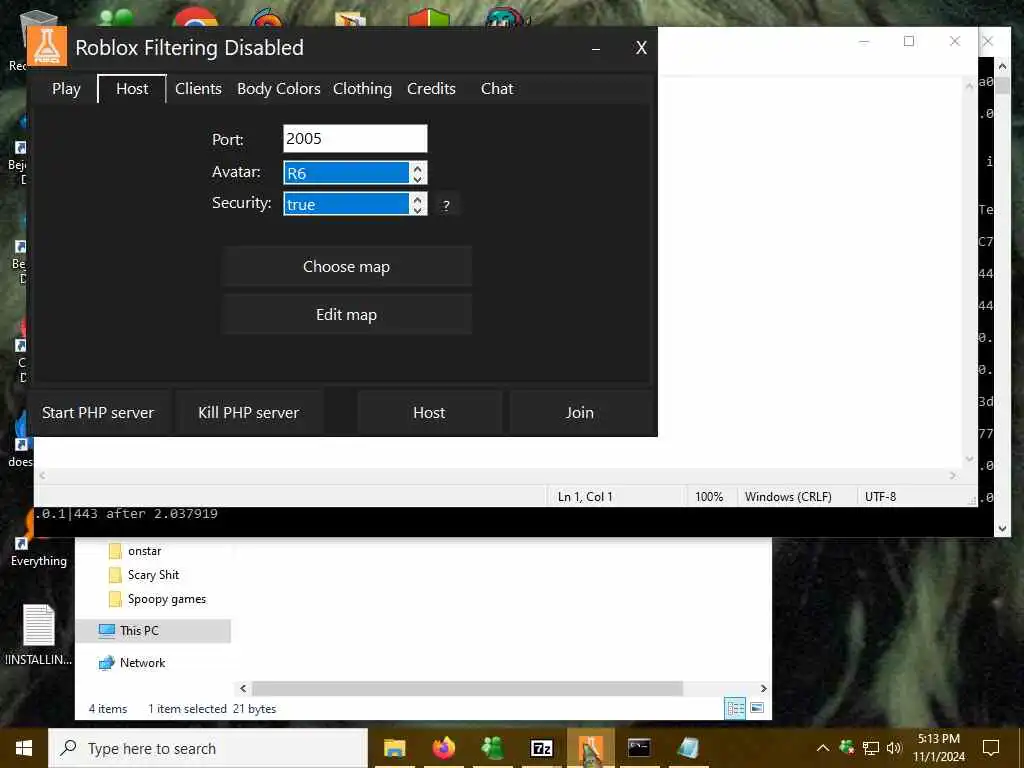Click the green messenger tray icon
This screenshot has height=768, width=1024.
(x=847, y=748)
